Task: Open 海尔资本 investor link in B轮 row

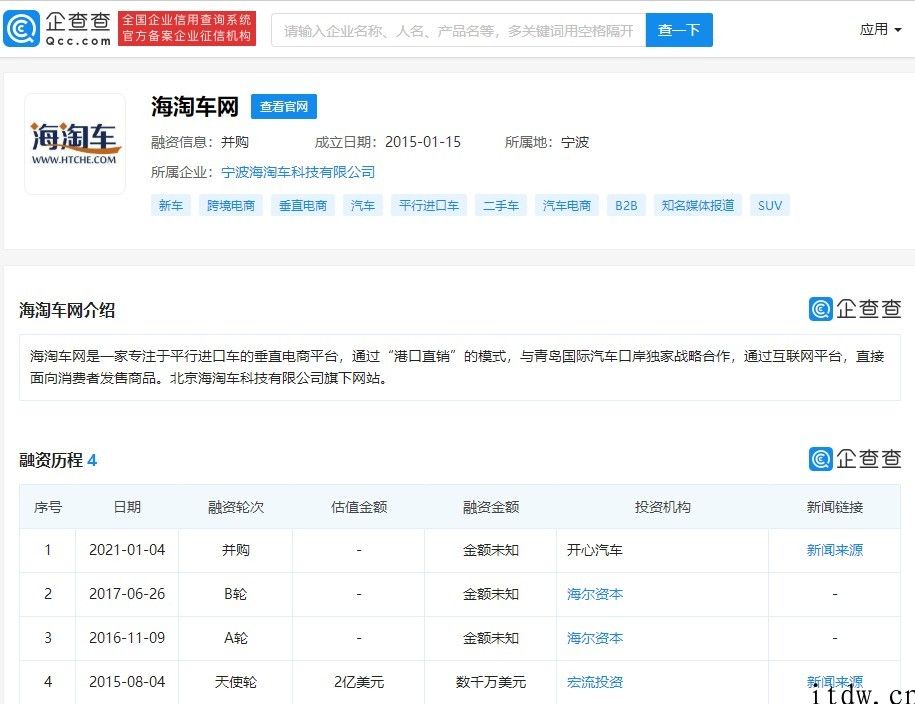Action: click(595, 594)
